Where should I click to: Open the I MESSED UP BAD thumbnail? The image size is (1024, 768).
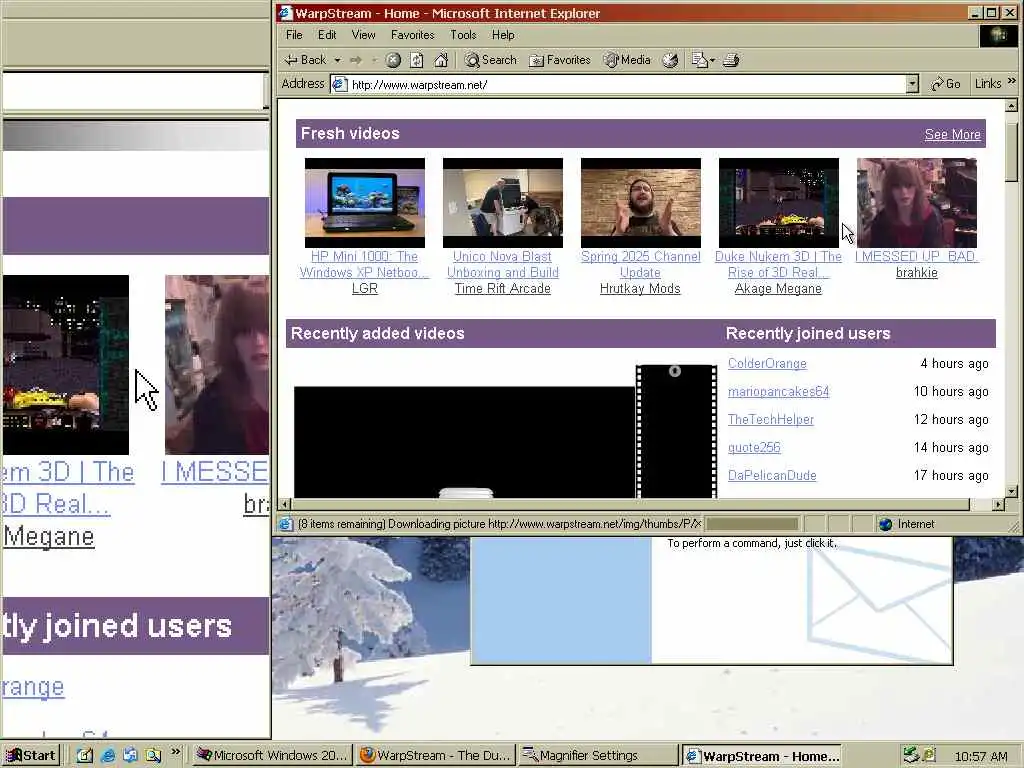(917, 202)
